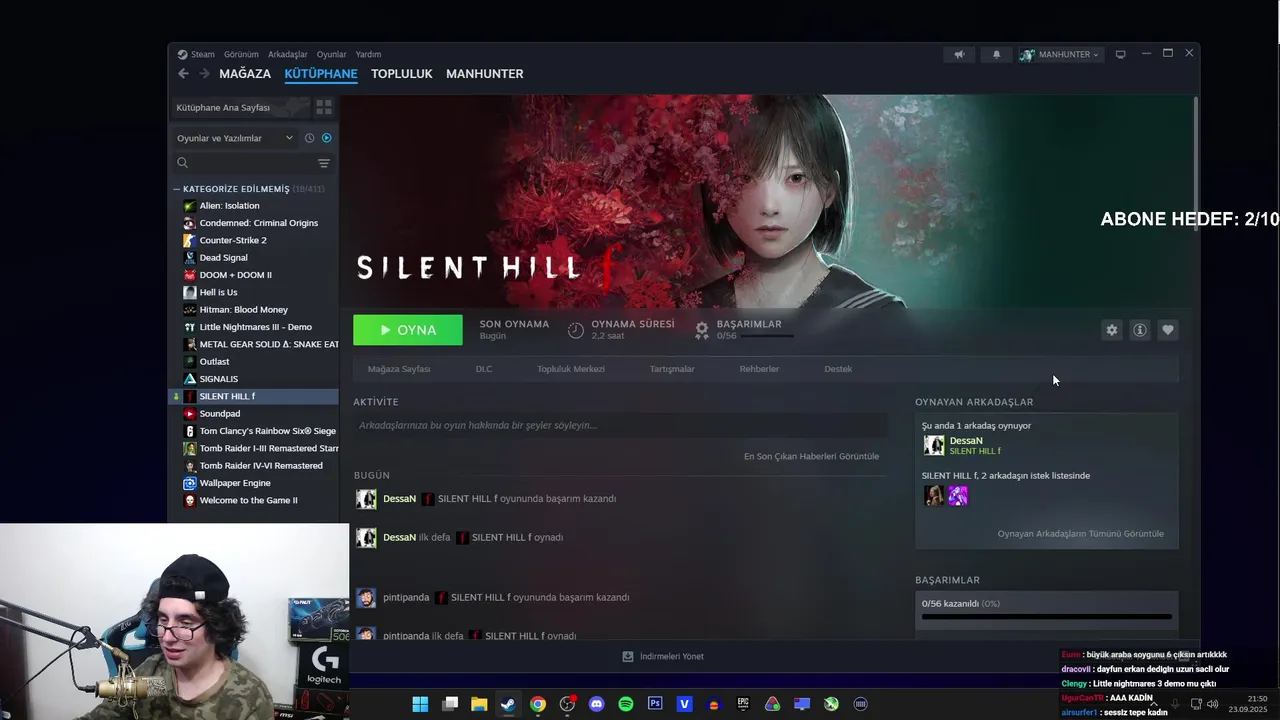Open Discord from taskbar
The width and height of the screenshot is (1280, 720).
597,704
